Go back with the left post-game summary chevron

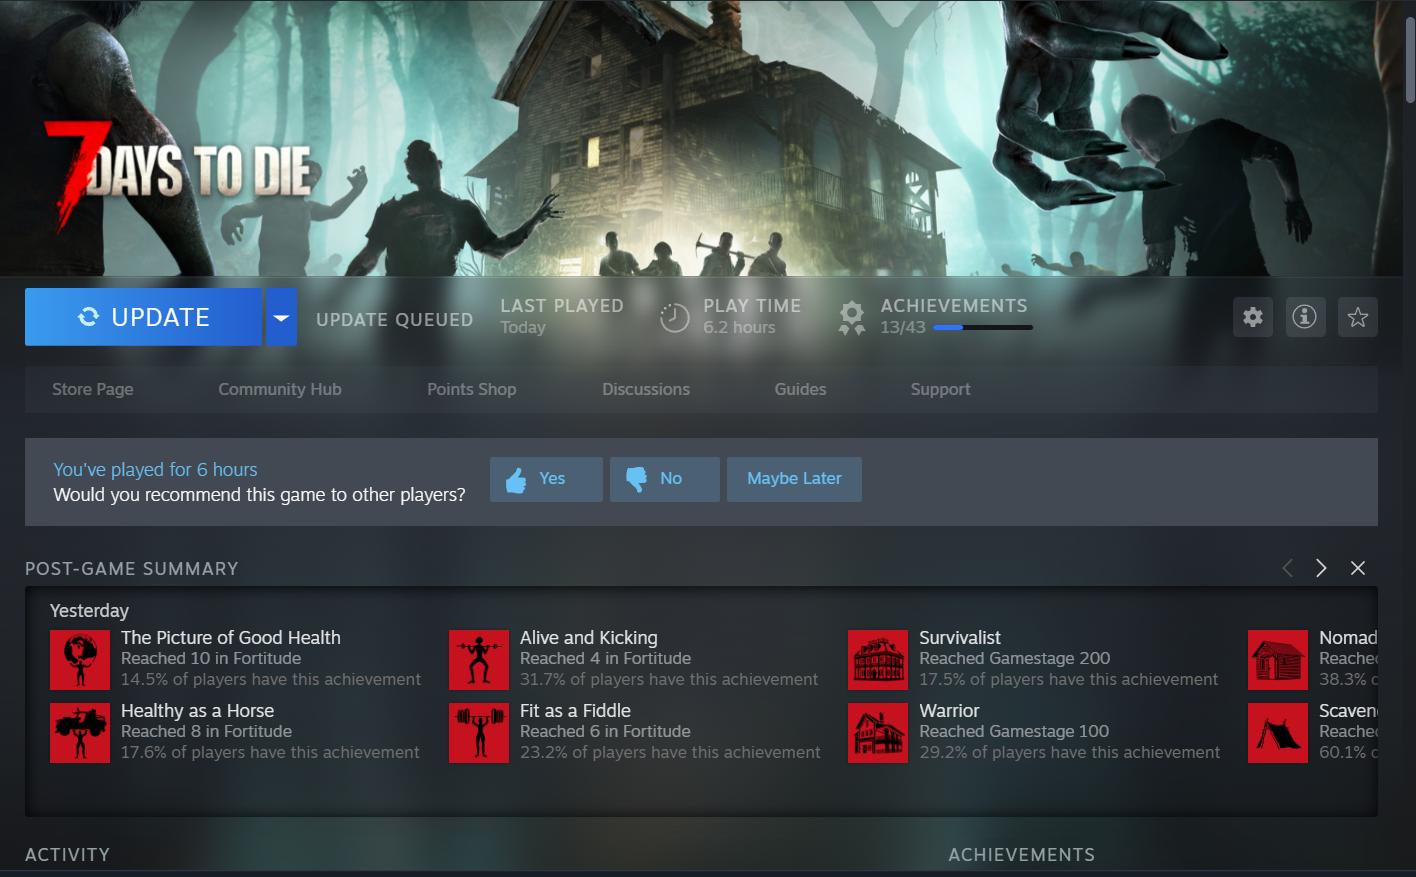1288,567
